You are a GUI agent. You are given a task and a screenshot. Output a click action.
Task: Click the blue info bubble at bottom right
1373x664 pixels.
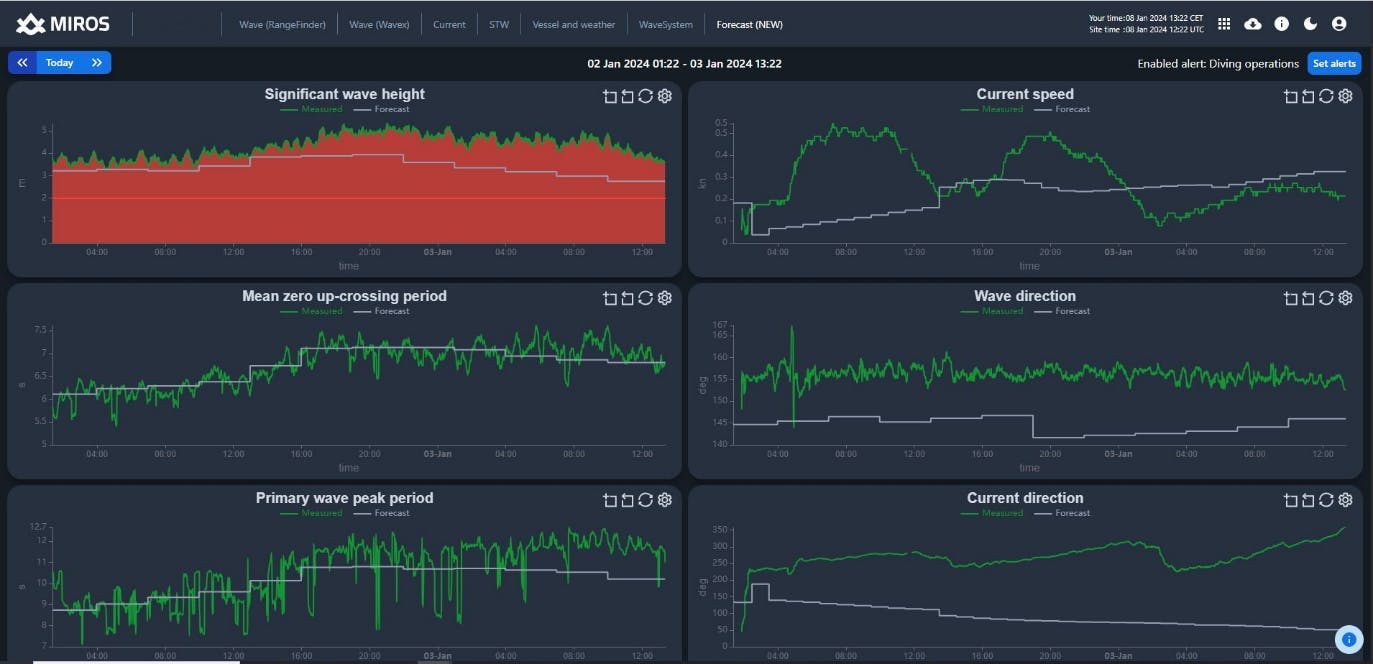pyautogui.click(x=1349, y=639)
